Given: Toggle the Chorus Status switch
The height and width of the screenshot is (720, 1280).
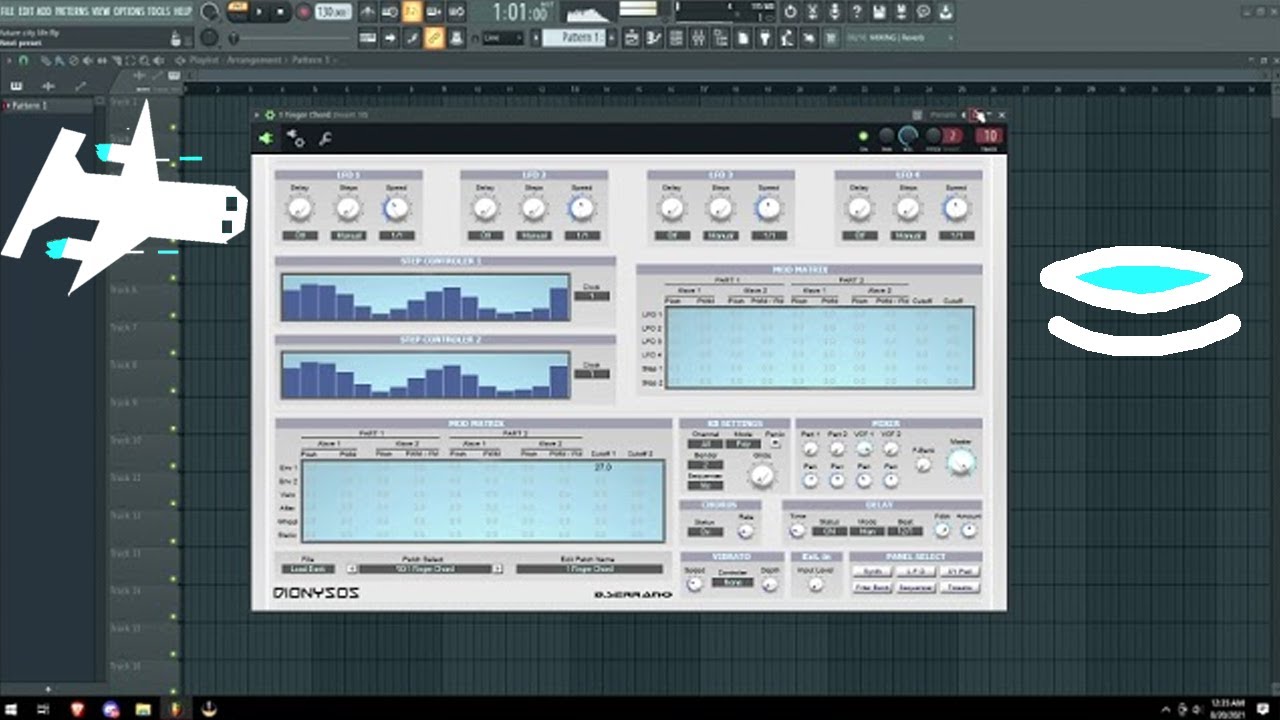Looking at the screenshot, I should 704,532.
